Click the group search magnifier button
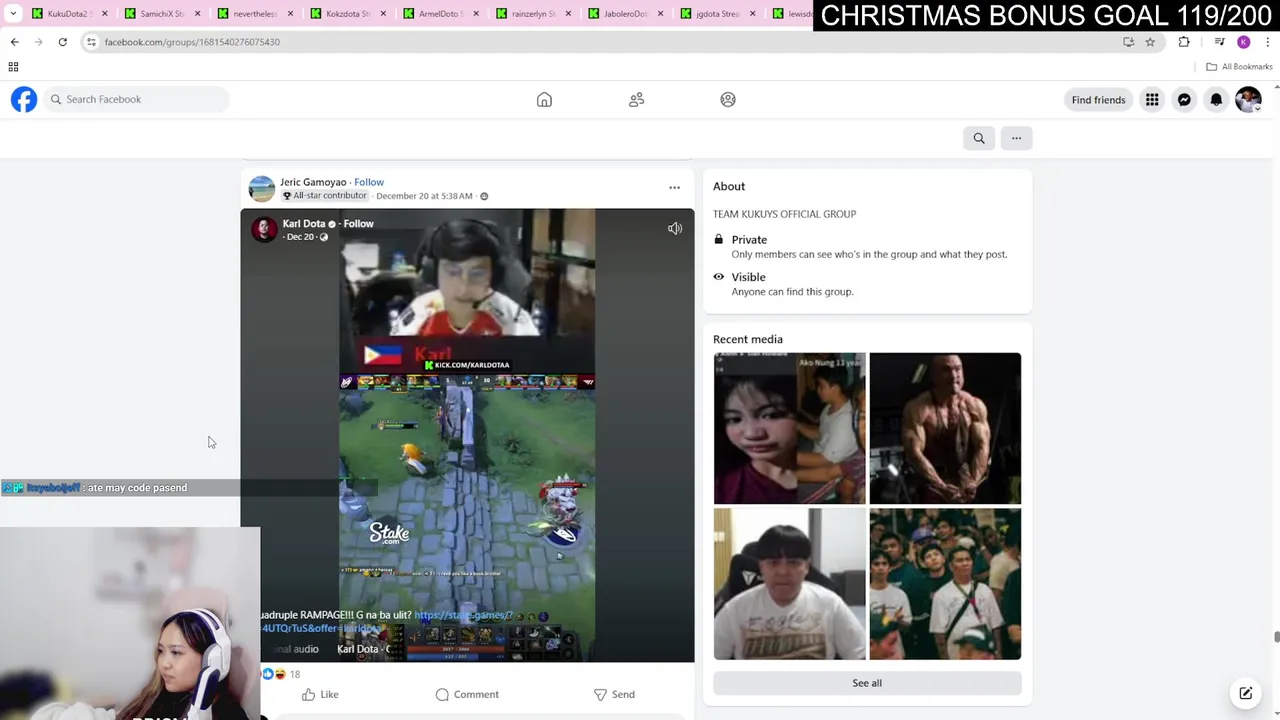 click(979, 138)
